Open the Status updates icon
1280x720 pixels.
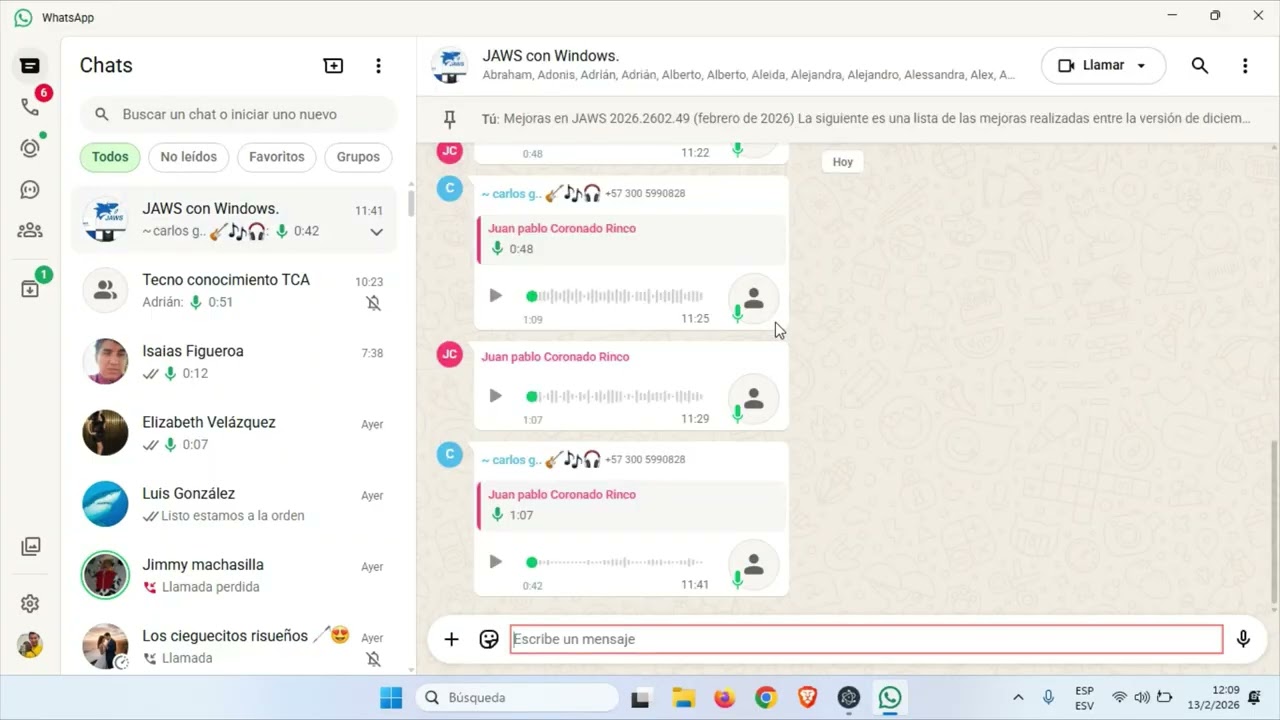[x=30, y=148]
